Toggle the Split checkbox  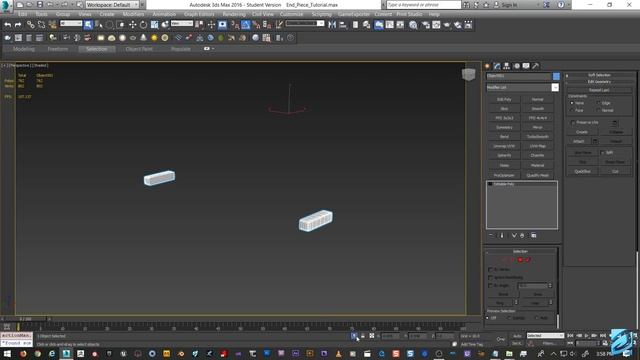tap(602, 153)
